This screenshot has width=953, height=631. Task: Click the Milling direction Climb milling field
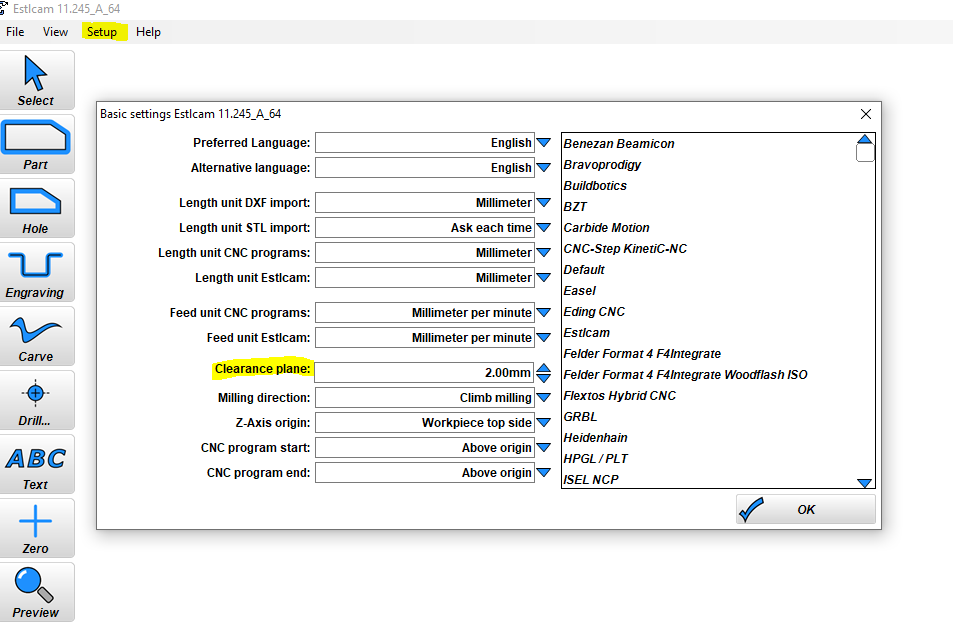click(425, 398)
